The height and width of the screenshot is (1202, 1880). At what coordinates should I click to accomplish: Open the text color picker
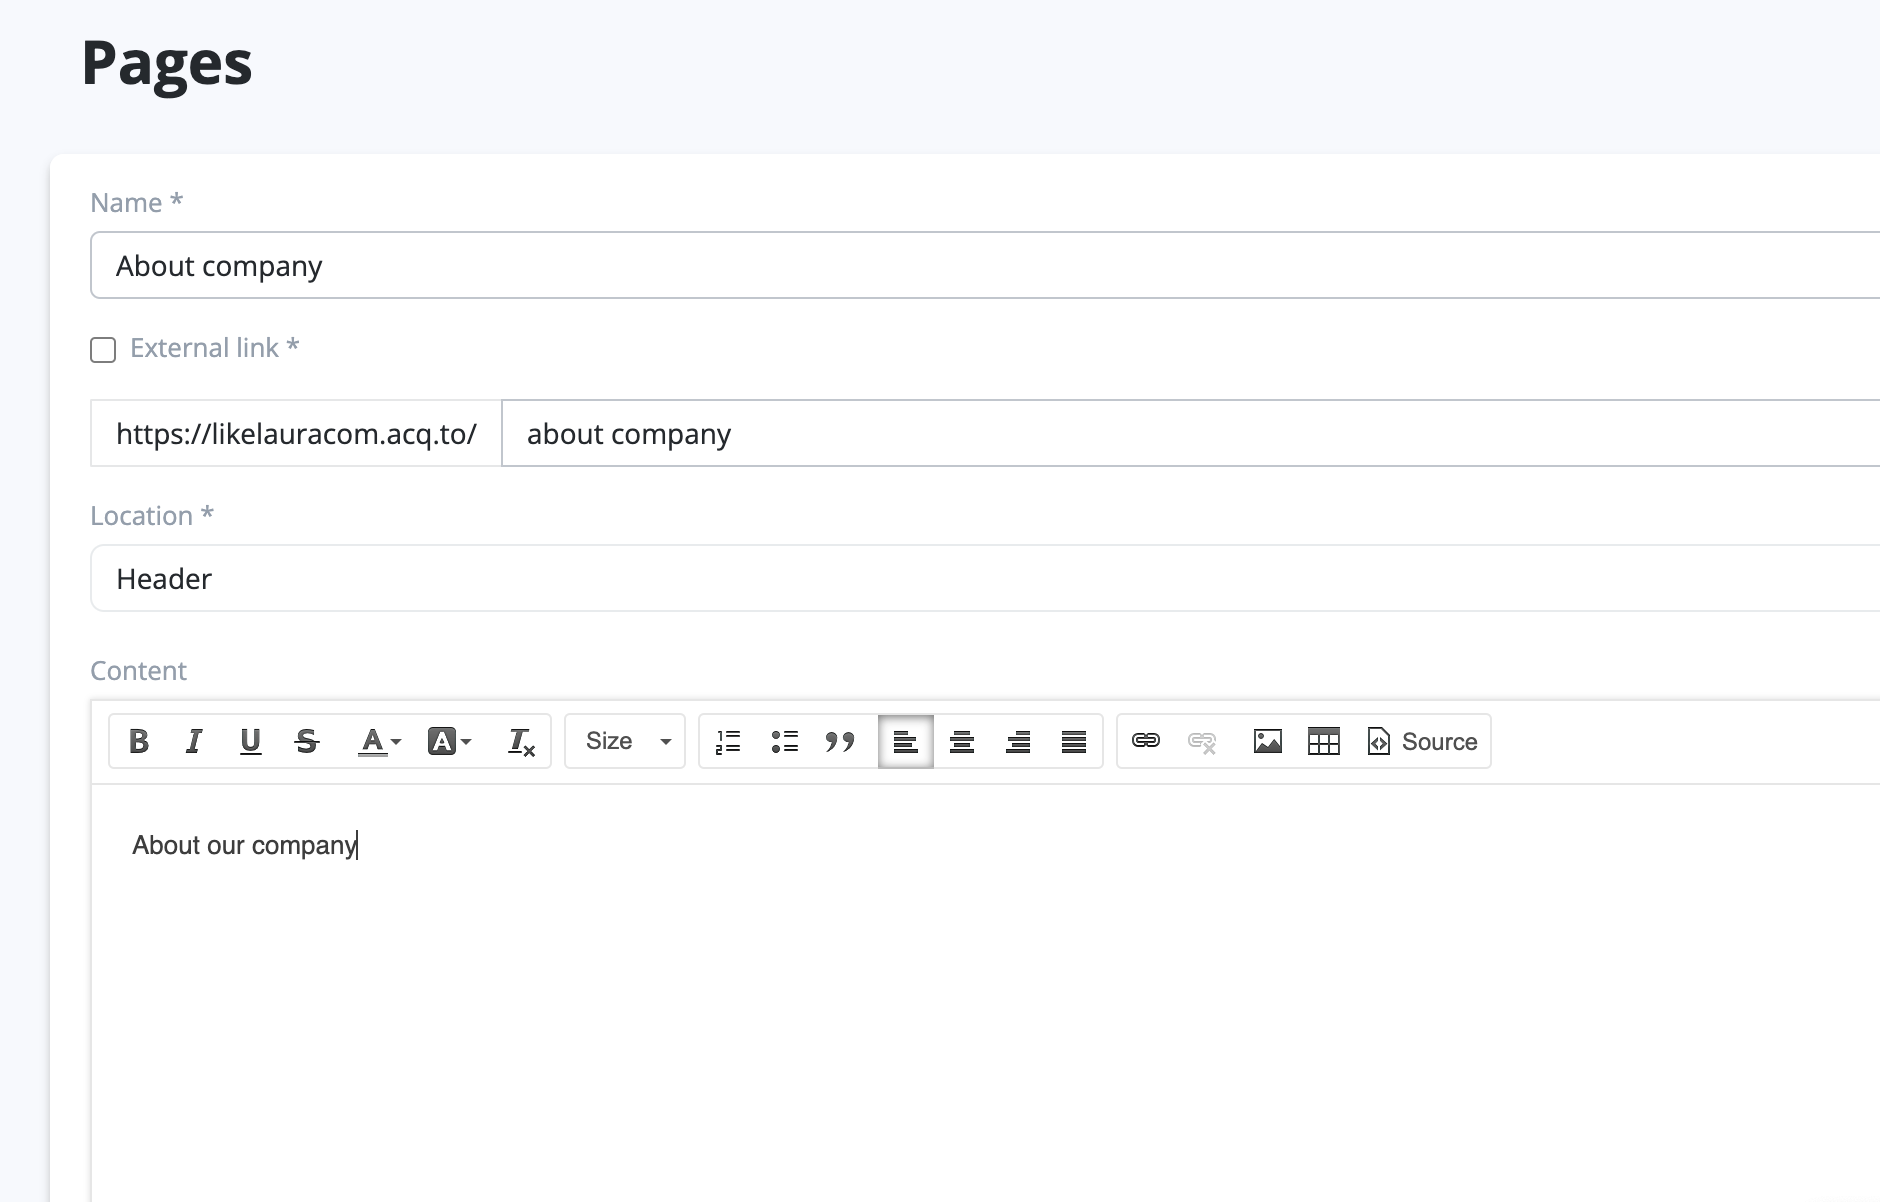379,741
